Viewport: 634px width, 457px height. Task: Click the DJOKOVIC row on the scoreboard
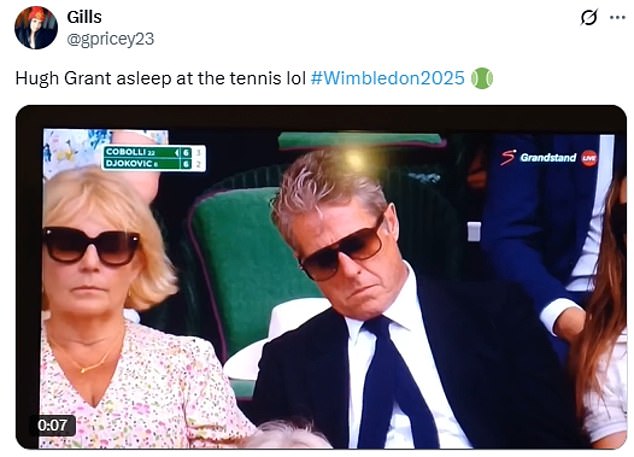(x=153, y=164)
